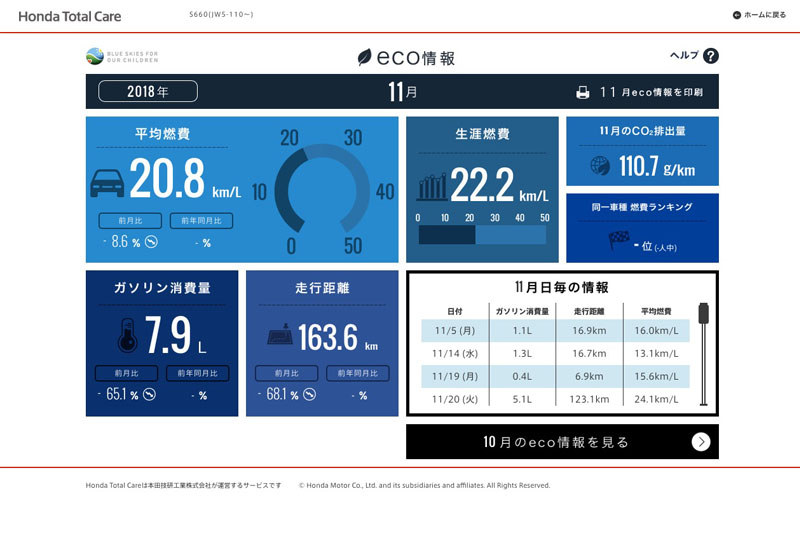The width and height of the screenshot is (800, 533).
Task: Click the daily info table scrollbar
Action: pyautogui.click(x=704, y=354)
